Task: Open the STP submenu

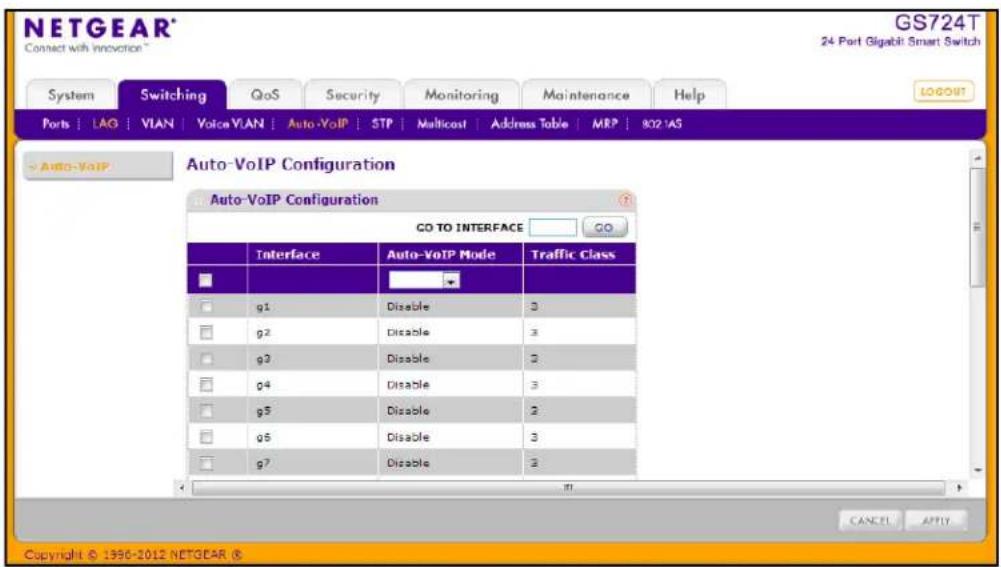Action: click(x=381, y=125)
